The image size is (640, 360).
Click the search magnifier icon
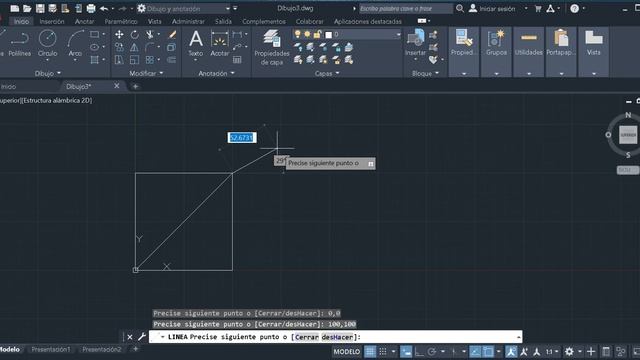(460, 8)
